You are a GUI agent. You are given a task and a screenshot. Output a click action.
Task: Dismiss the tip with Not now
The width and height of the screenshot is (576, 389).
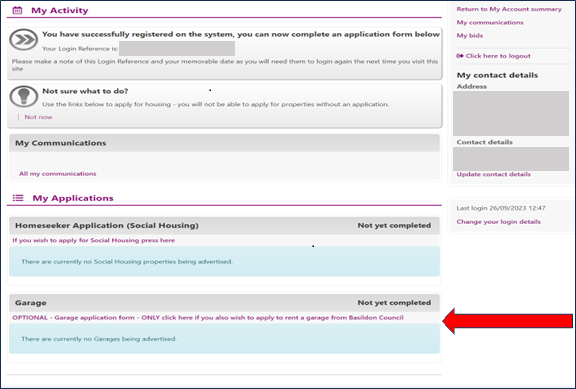pyautogui.click(x=38, y=117)
